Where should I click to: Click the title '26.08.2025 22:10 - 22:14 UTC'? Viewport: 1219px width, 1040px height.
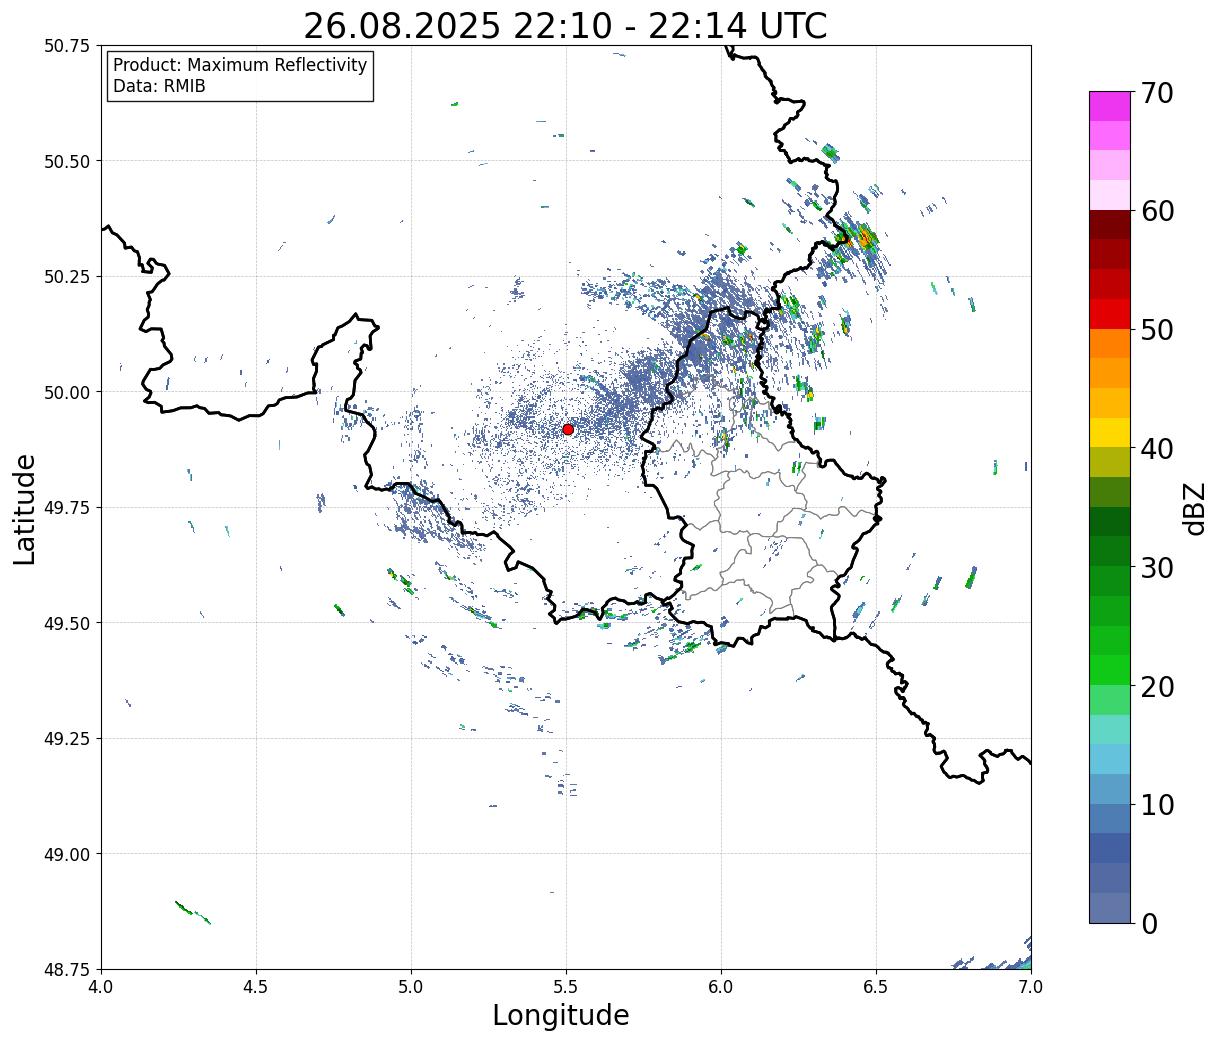565,25
